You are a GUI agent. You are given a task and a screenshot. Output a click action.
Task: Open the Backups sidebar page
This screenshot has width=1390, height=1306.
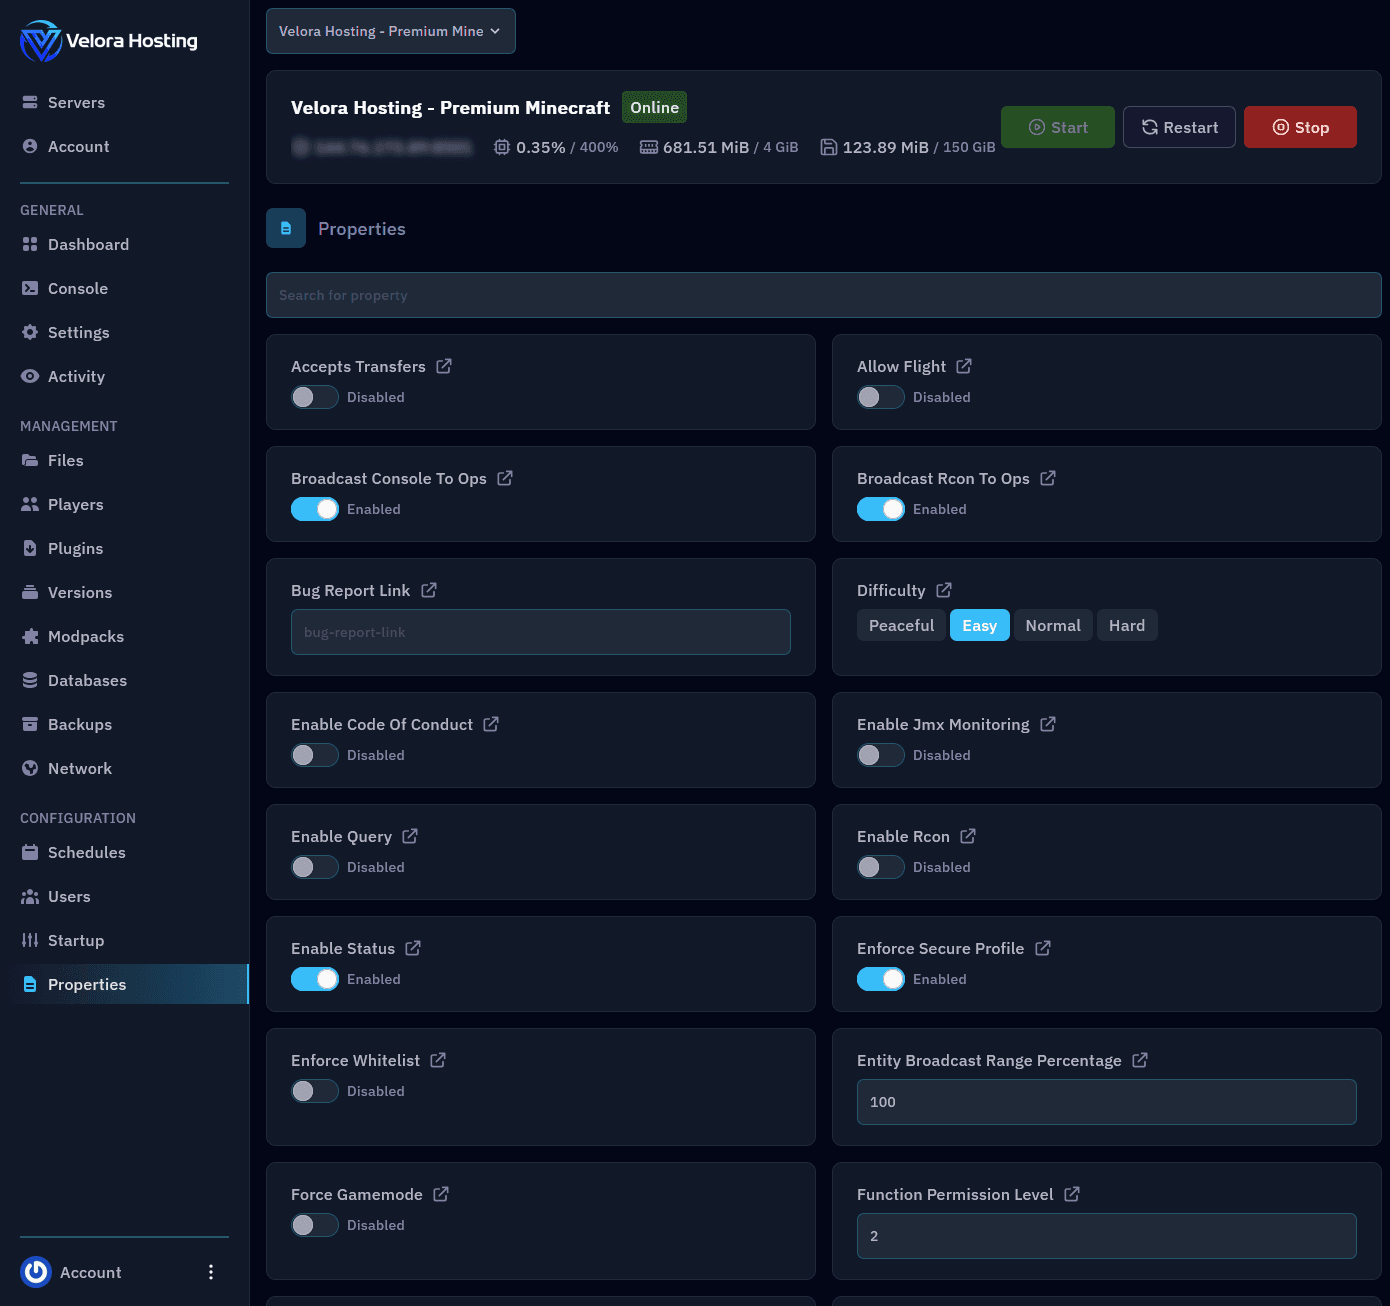(x=79, y=724)
